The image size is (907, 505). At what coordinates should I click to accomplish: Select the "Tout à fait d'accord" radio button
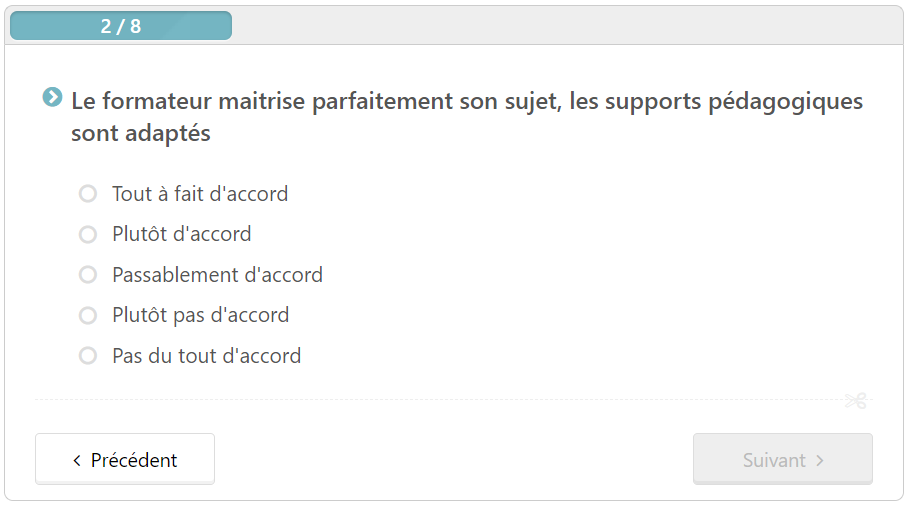coord(88,193)
